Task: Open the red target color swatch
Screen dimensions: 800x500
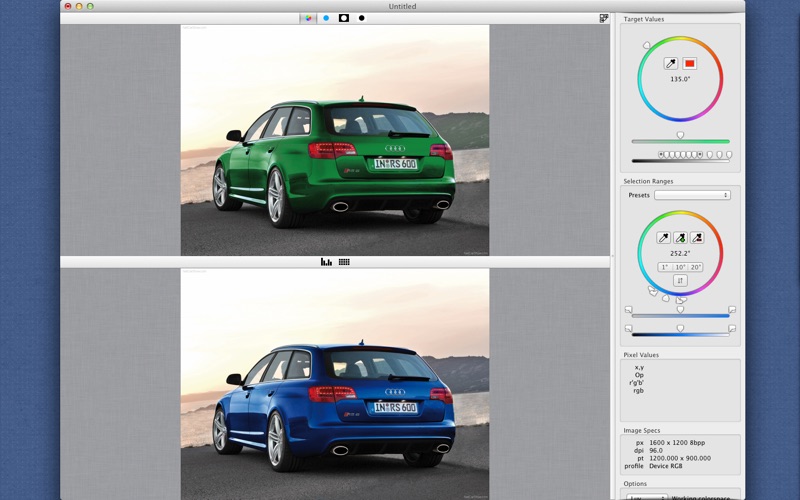Action: point(690,64)
